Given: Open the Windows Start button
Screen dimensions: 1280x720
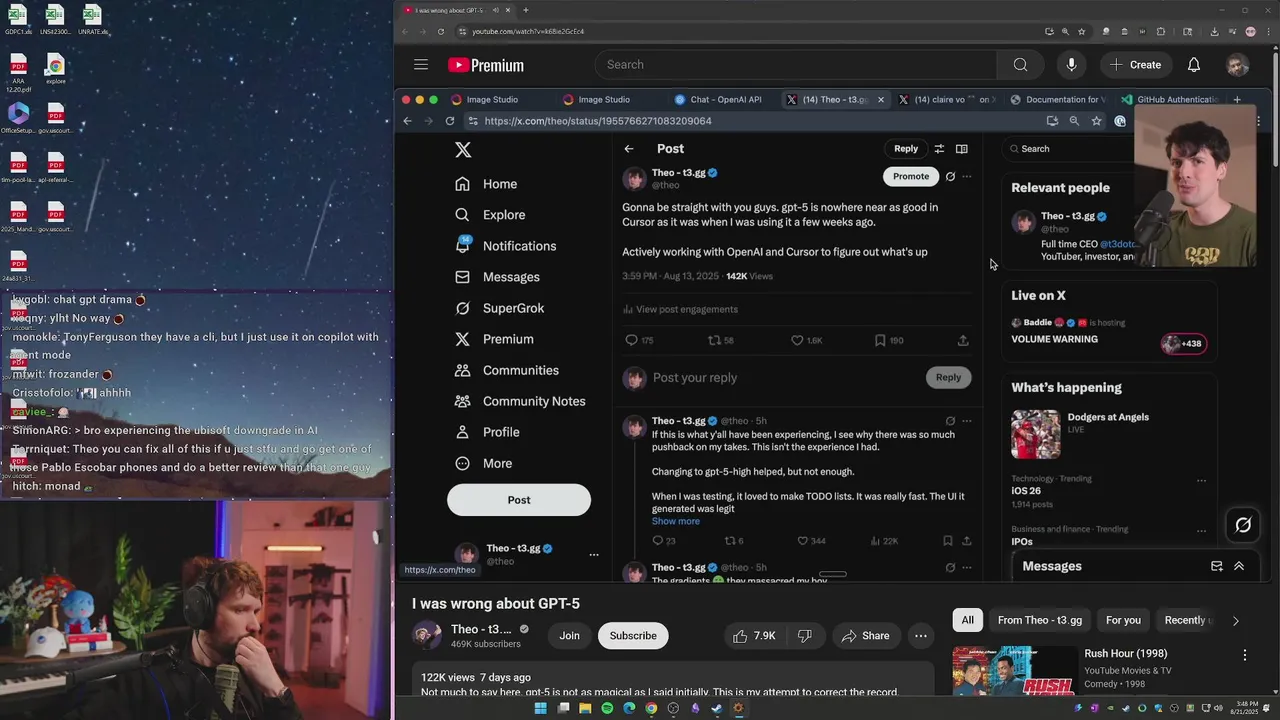Looking at the screenshot, I should point(540,708).
